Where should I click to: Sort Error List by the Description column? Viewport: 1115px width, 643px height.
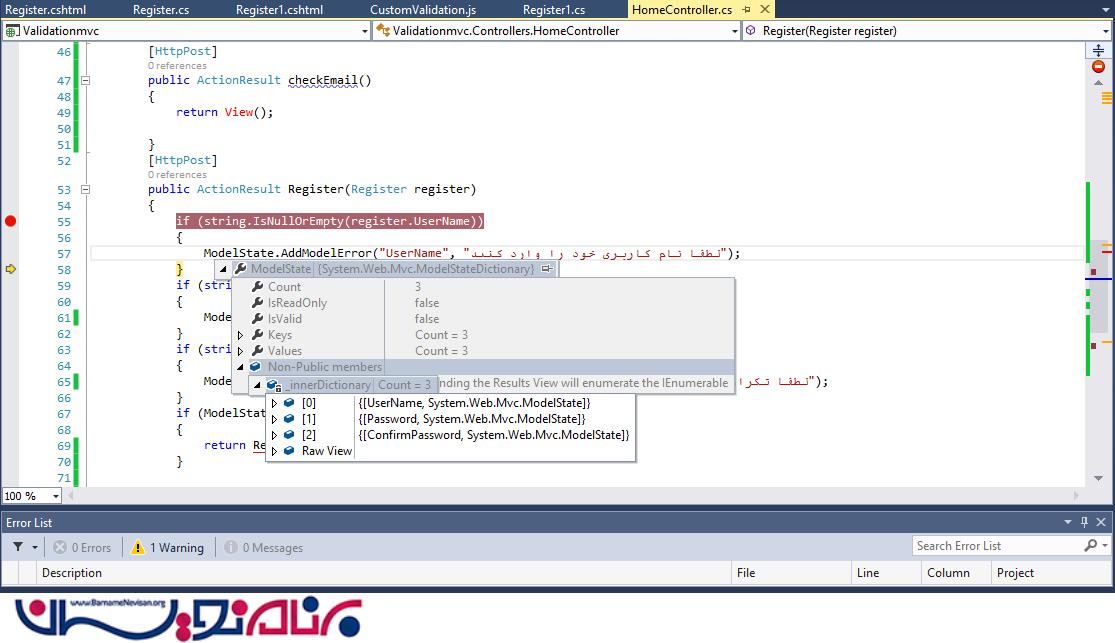[71, 573]
